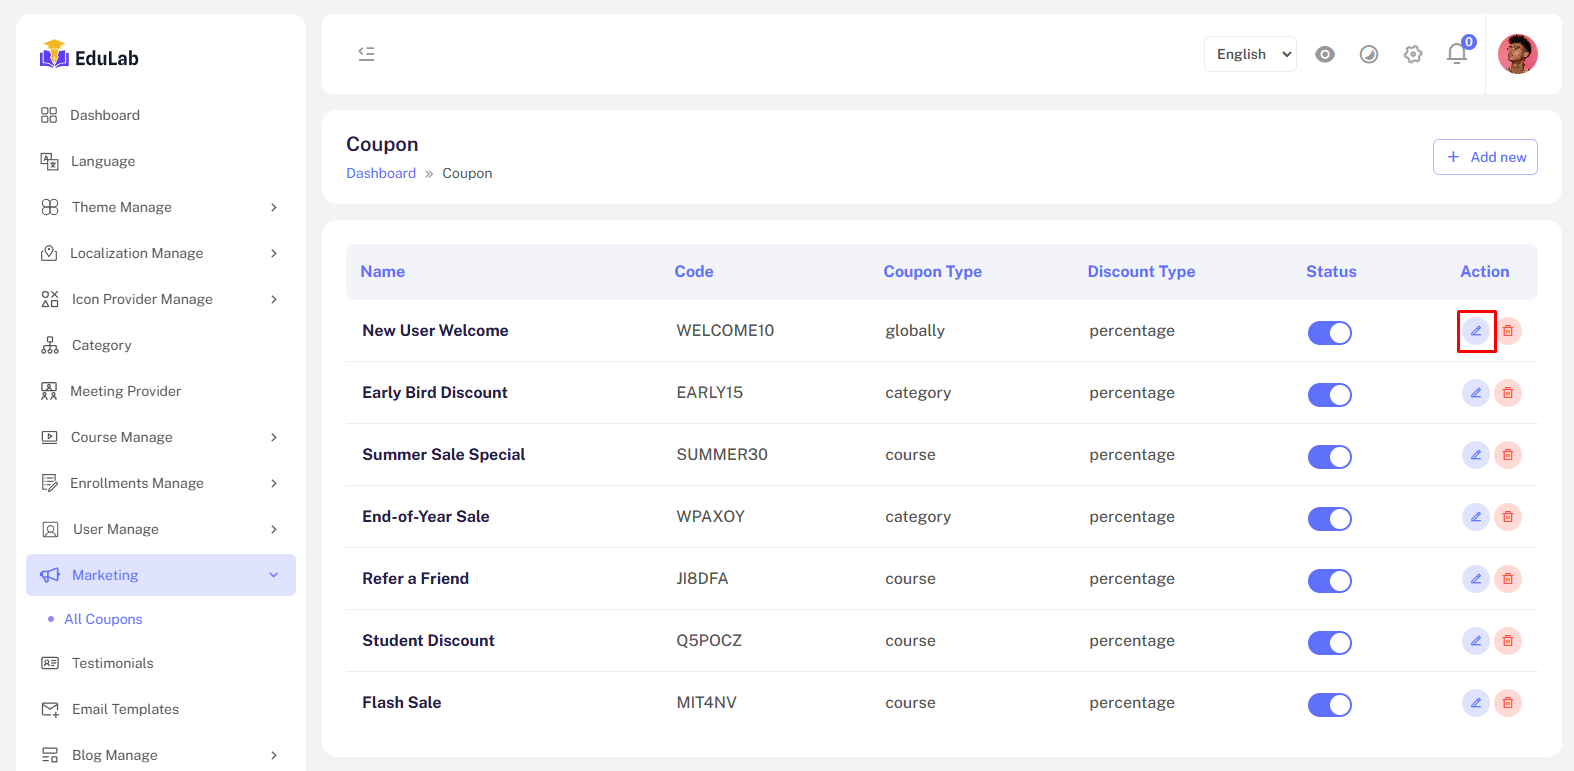Image resolution: width=1574 pixels, height=771 pixels.
Task: Delete the Refer a Friend coupon
Action: pyautogui.click(x=1507, y=579)
